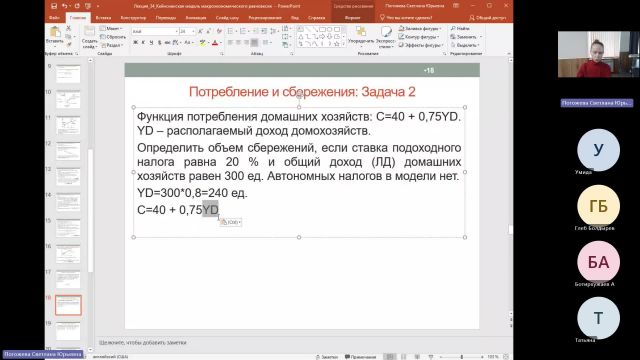Open the ribbon display options icon
640x360 pixels.
(x=456, y=6)
